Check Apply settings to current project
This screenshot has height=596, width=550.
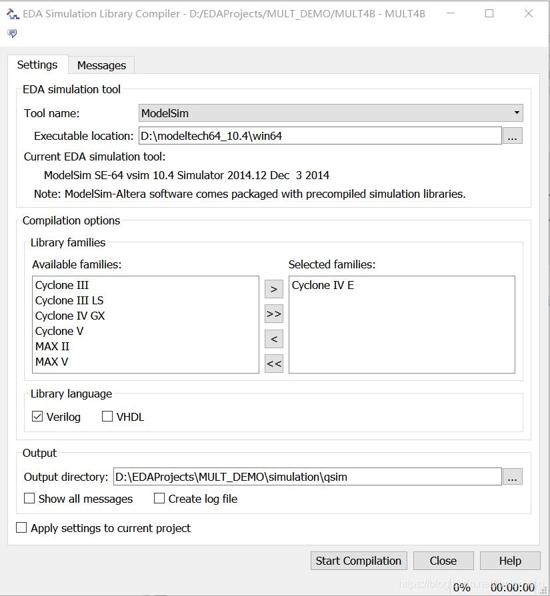tap(21, 528)
